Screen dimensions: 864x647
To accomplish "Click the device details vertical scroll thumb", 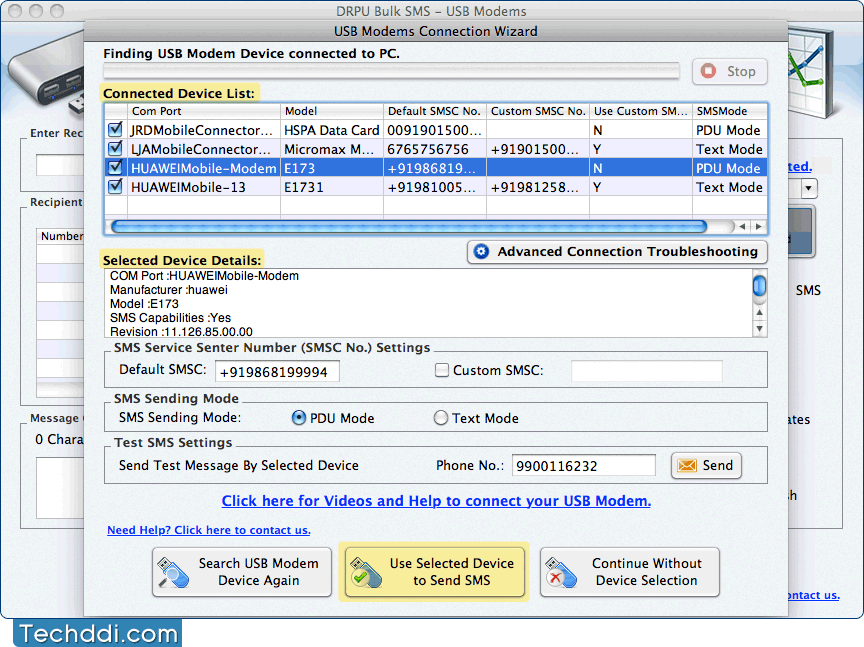I will [x=759, y=286].
